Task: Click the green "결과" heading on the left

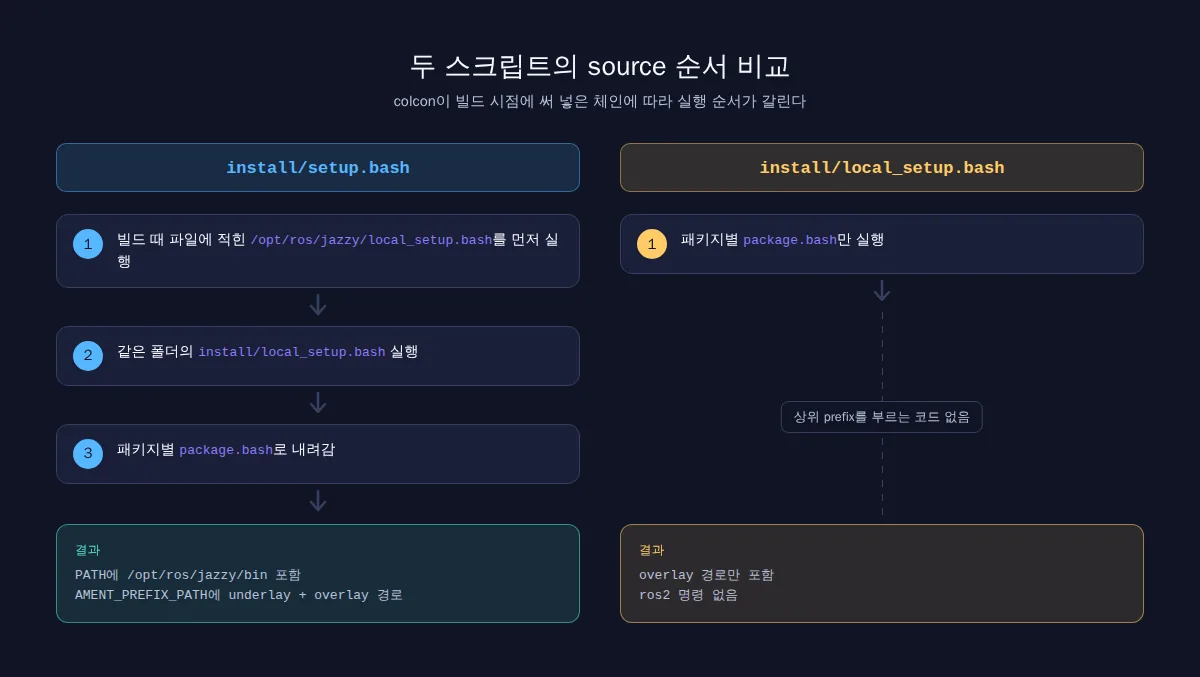Action: pos(88,550)
